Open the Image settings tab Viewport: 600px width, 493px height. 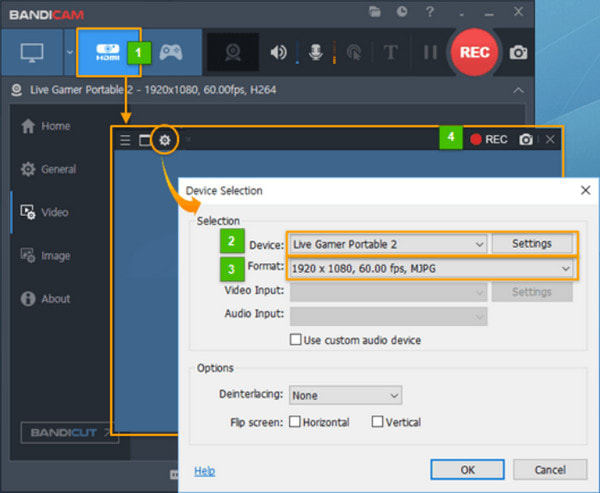[46, 255]
